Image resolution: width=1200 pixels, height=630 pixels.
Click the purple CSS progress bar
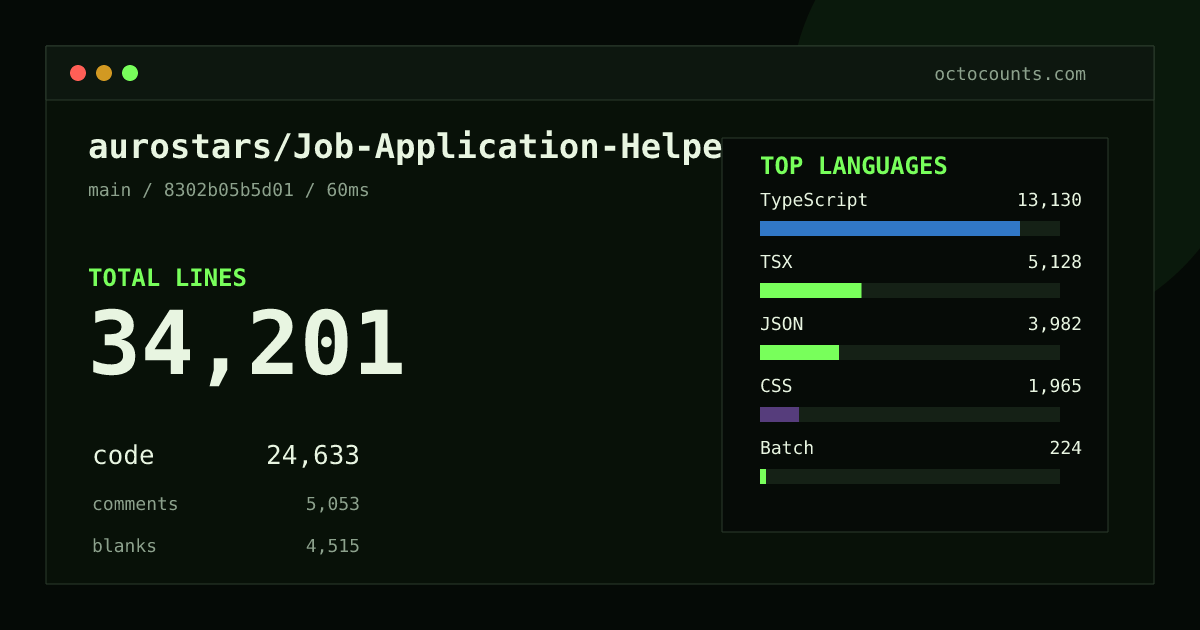click(779, 414)
